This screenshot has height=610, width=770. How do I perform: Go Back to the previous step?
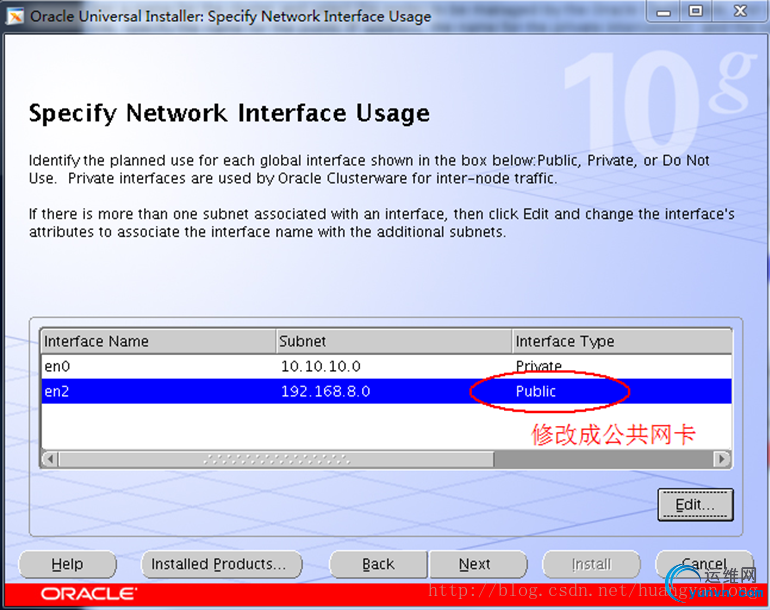[x=378, y=564]
